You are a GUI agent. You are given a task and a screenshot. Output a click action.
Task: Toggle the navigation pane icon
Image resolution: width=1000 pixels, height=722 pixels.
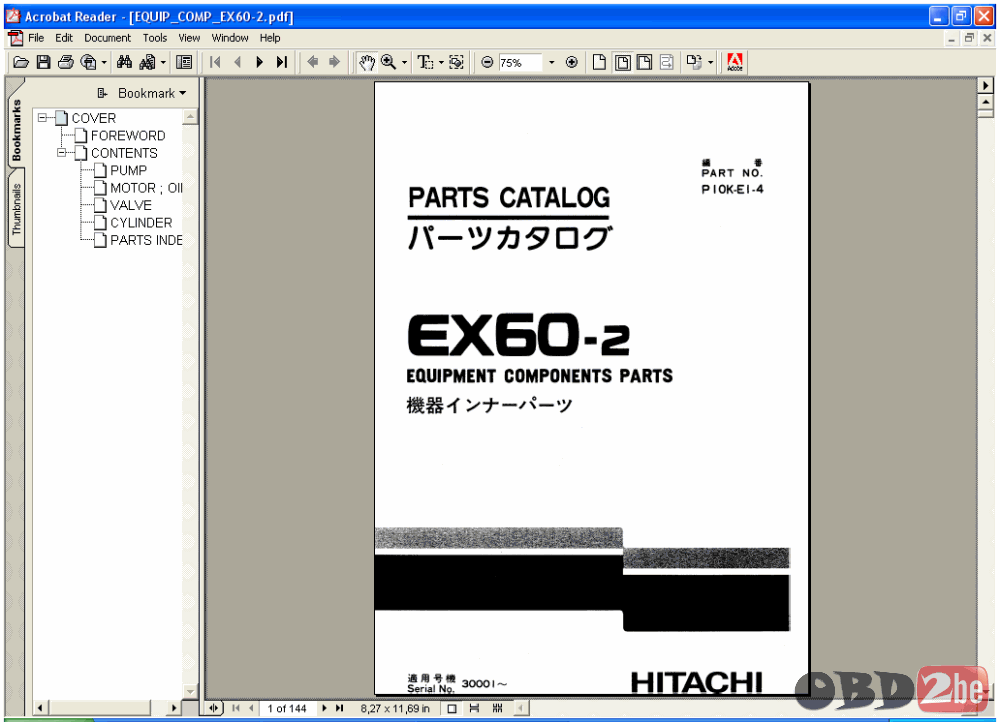coord(184,62)
